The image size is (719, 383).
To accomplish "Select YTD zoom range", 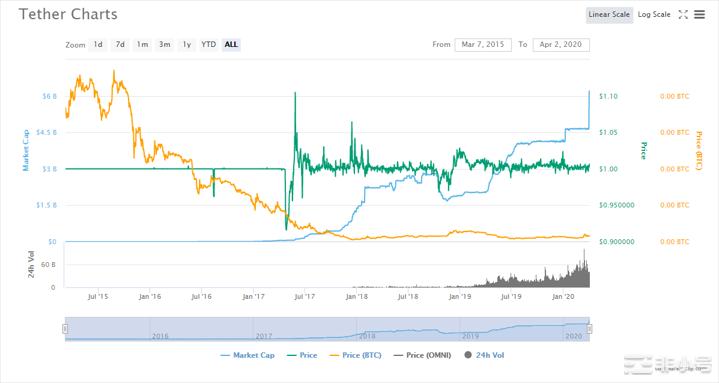I will click(209, 44).
